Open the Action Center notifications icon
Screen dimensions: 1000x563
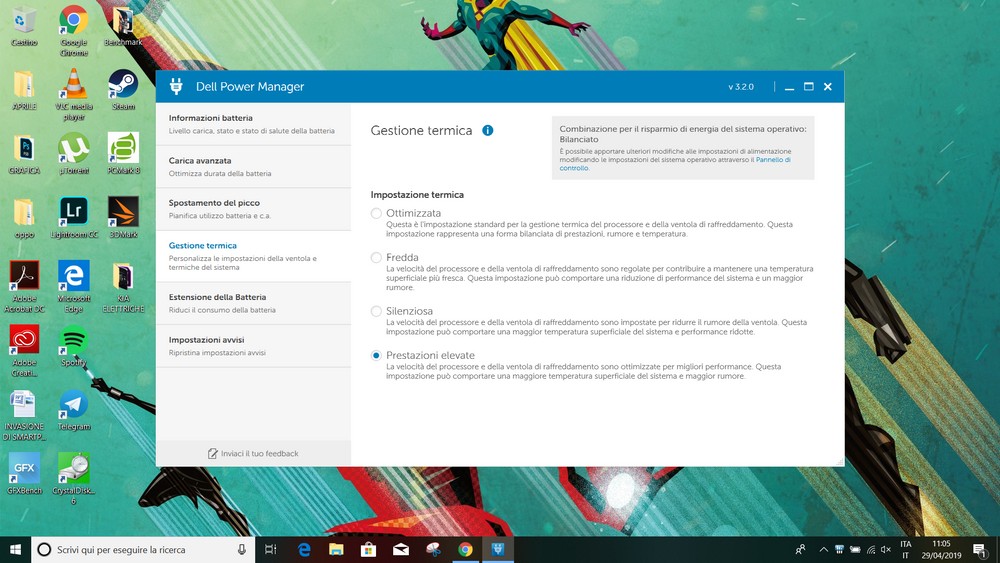pyautogui.click(x=979, y=549)
